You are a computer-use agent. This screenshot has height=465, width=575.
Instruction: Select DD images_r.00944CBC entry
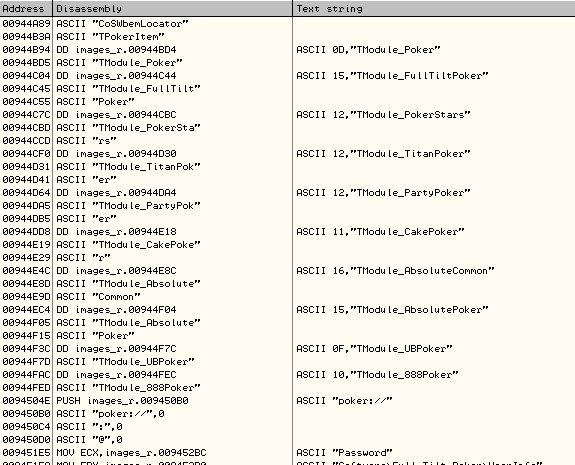point(116,115)
